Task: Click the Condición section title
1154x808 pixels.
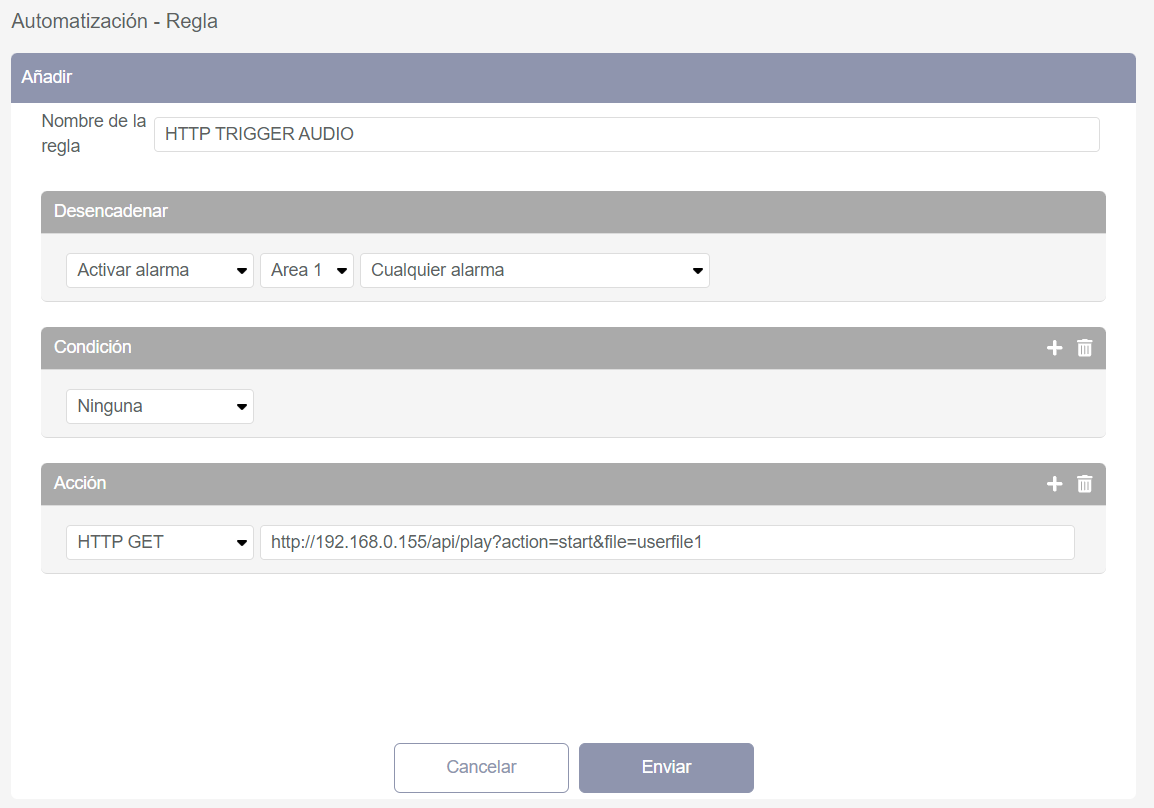Action: point(93,347)
